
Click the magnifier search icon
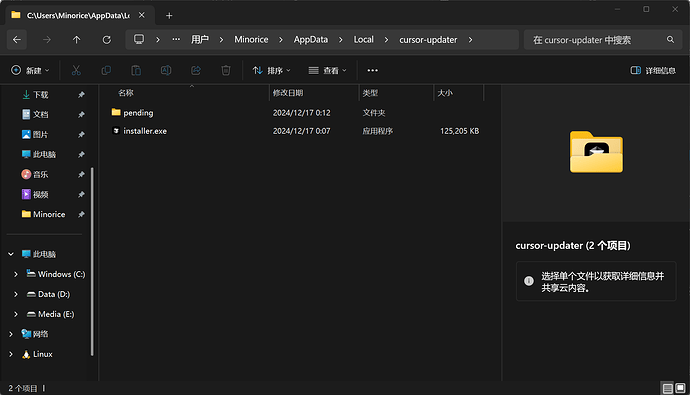tap(670, 40)
